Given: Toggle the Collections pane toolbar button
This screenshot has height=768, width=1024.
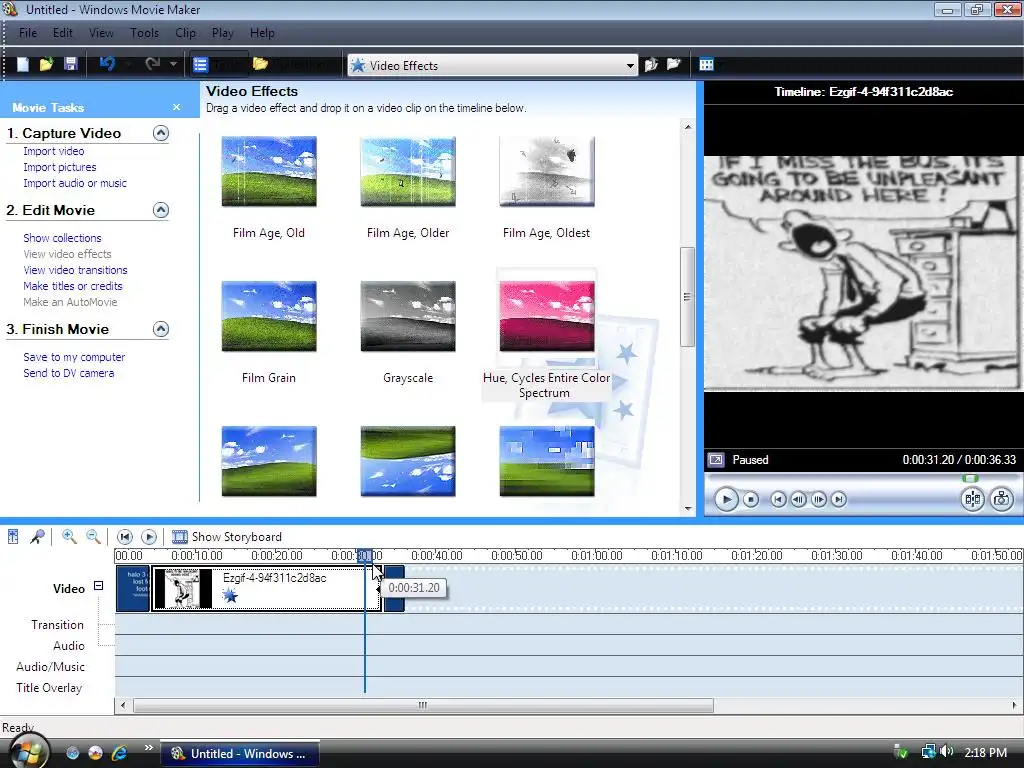Looking at the screenshot, I should tap(292, 65).
